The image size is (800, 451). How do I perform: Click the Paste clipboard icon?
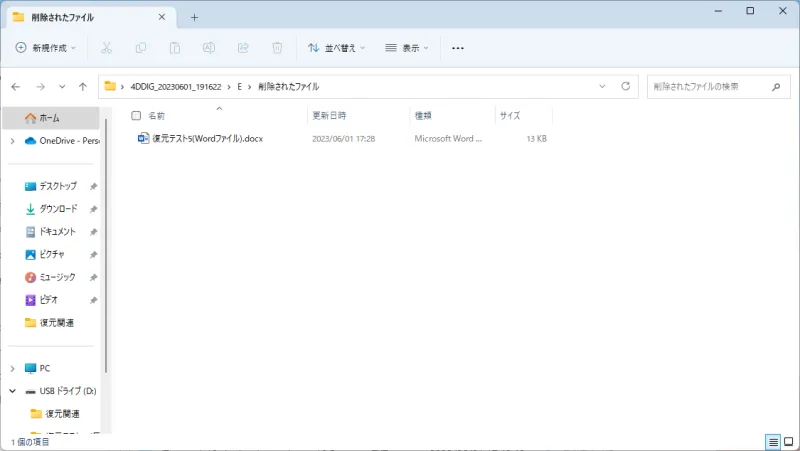tap(174, 48)
